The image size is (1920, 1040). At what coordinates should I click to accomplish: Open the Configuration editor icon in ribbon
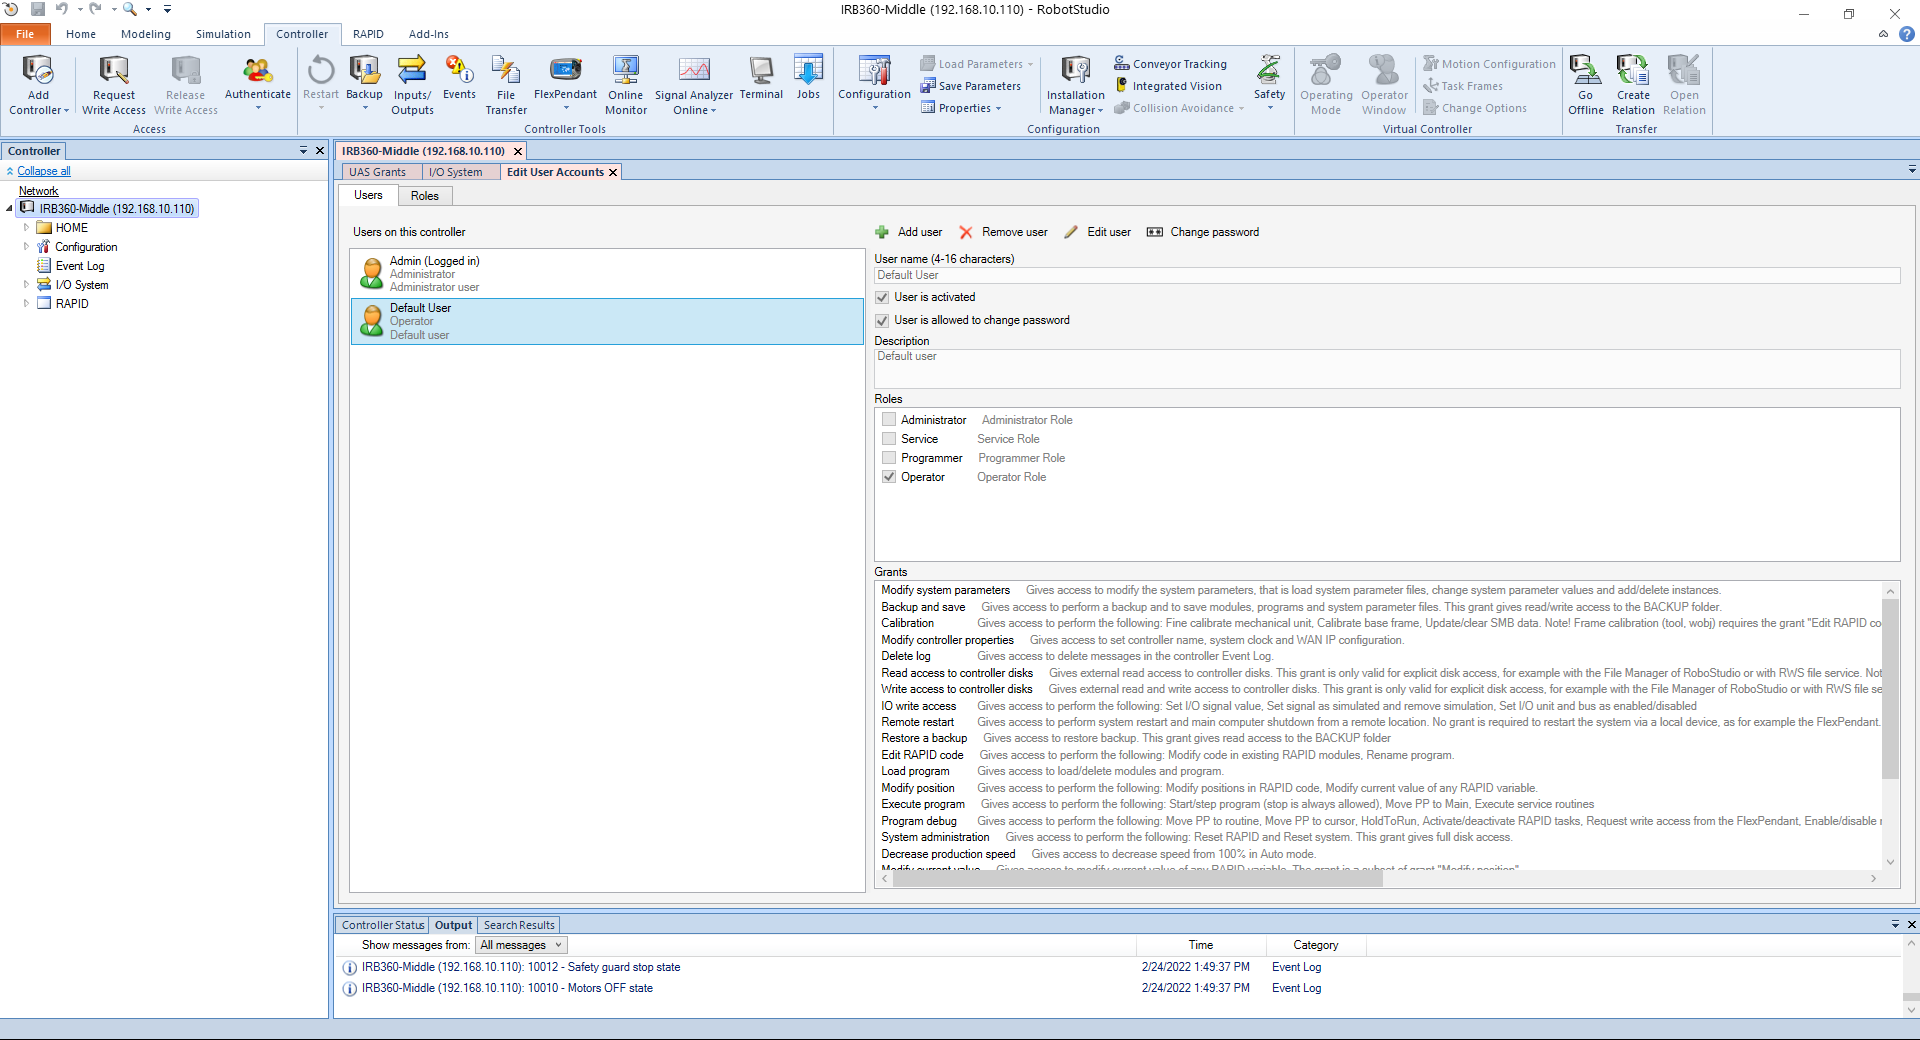coord(874,70)
